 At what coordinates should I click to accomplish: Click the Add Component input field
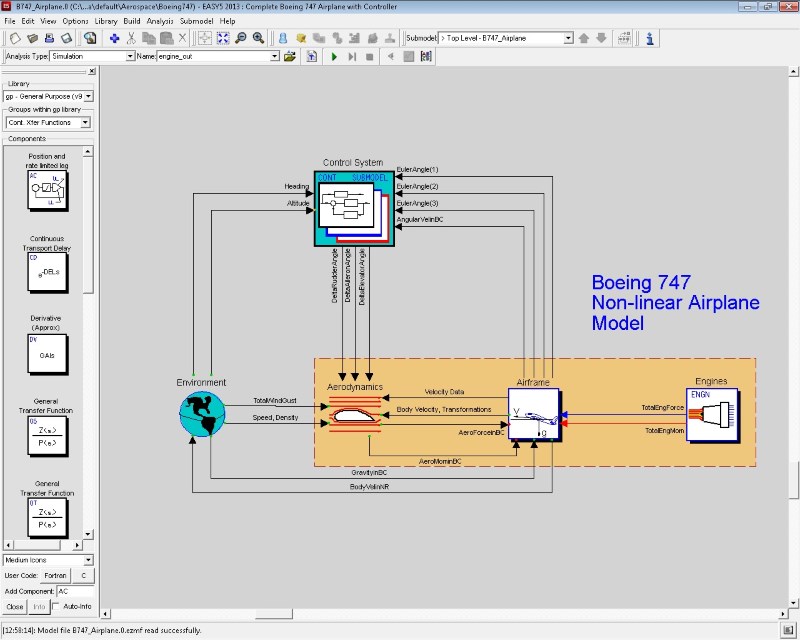point(75,591)
